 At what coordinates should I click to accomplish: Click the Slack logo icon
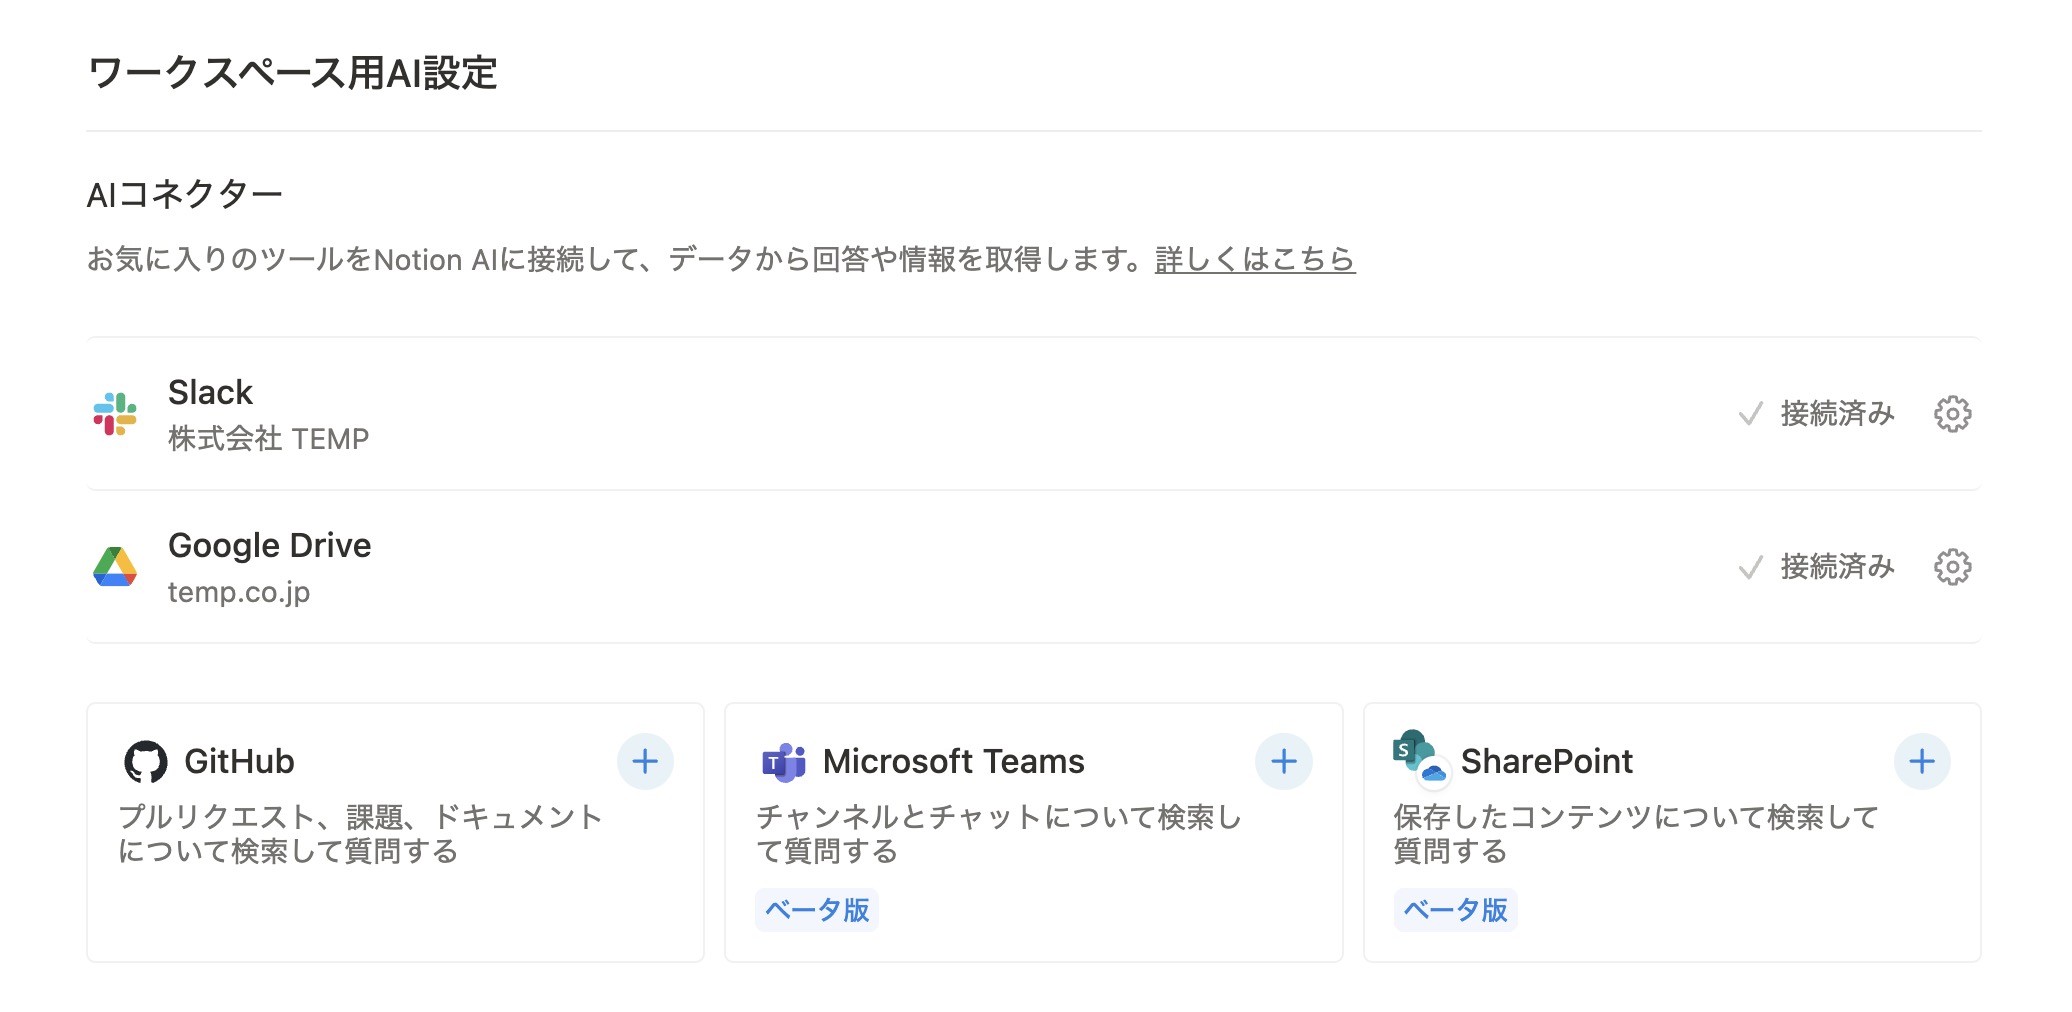[115, 414]
